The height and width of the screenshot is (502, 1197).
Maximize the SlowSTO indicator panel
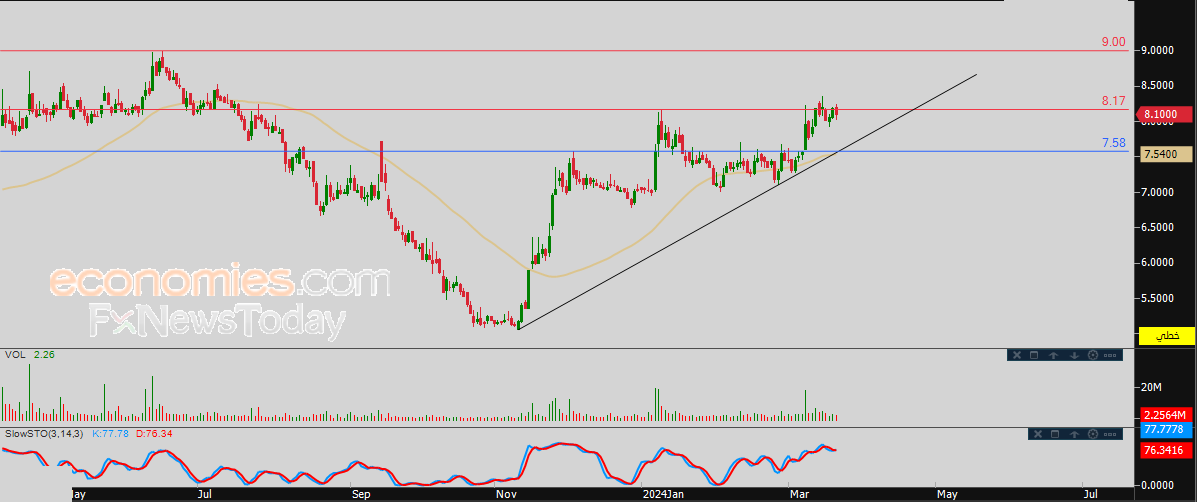[1053, 434]
